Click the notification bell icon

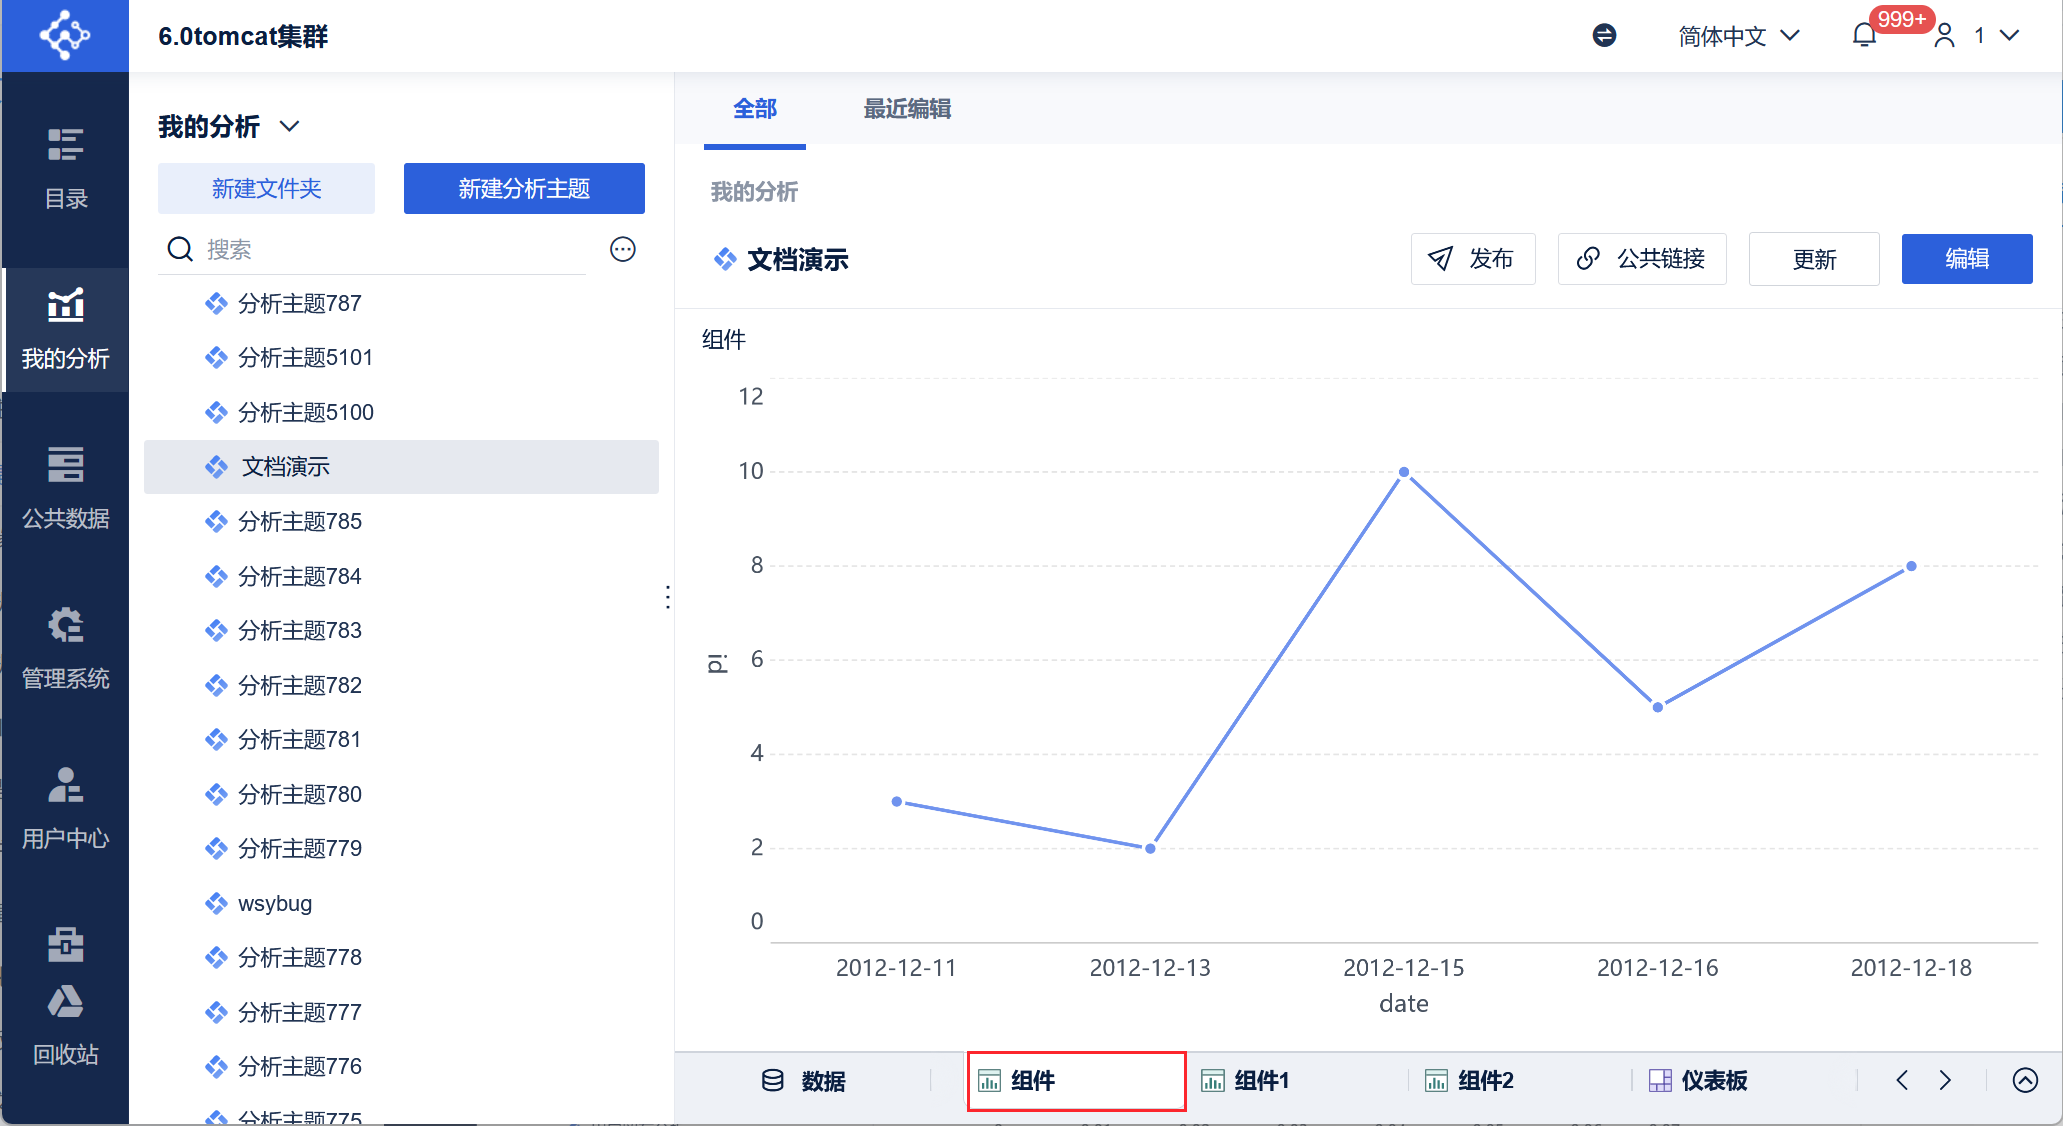pyautogui.click(x=1863, y=36)
